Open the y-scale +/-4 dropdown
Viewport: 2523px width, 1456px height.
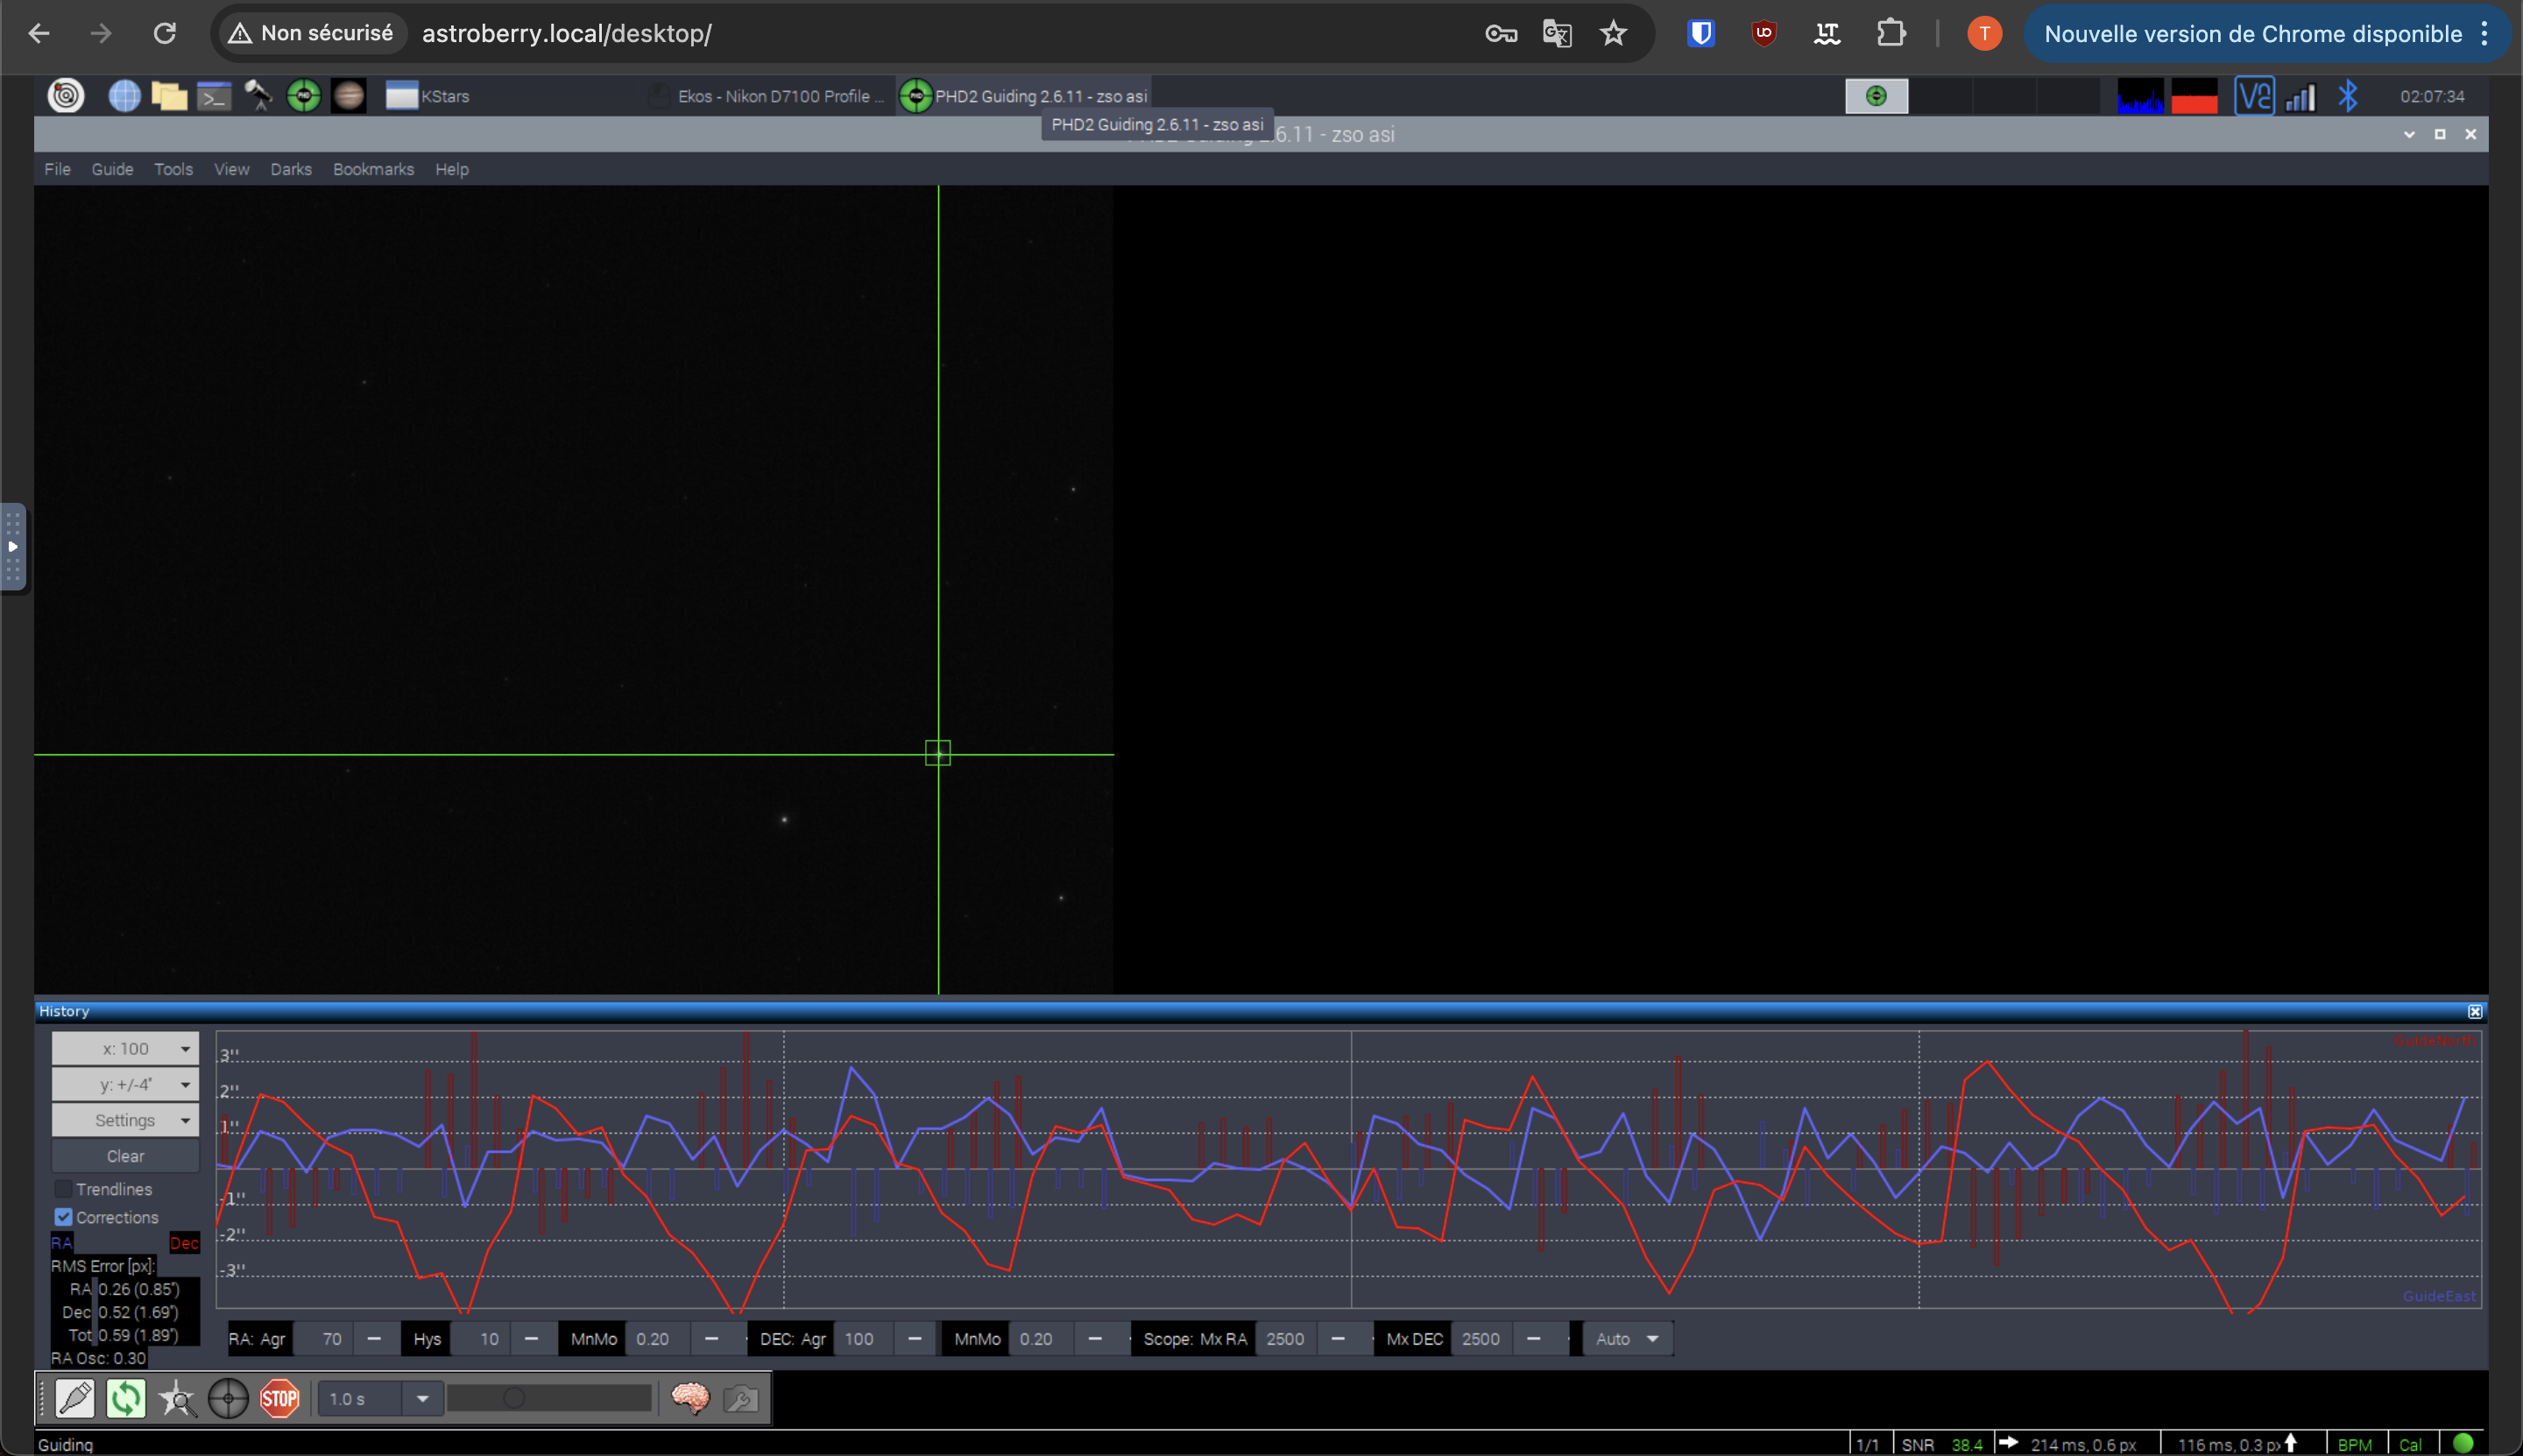(124, 1084)
